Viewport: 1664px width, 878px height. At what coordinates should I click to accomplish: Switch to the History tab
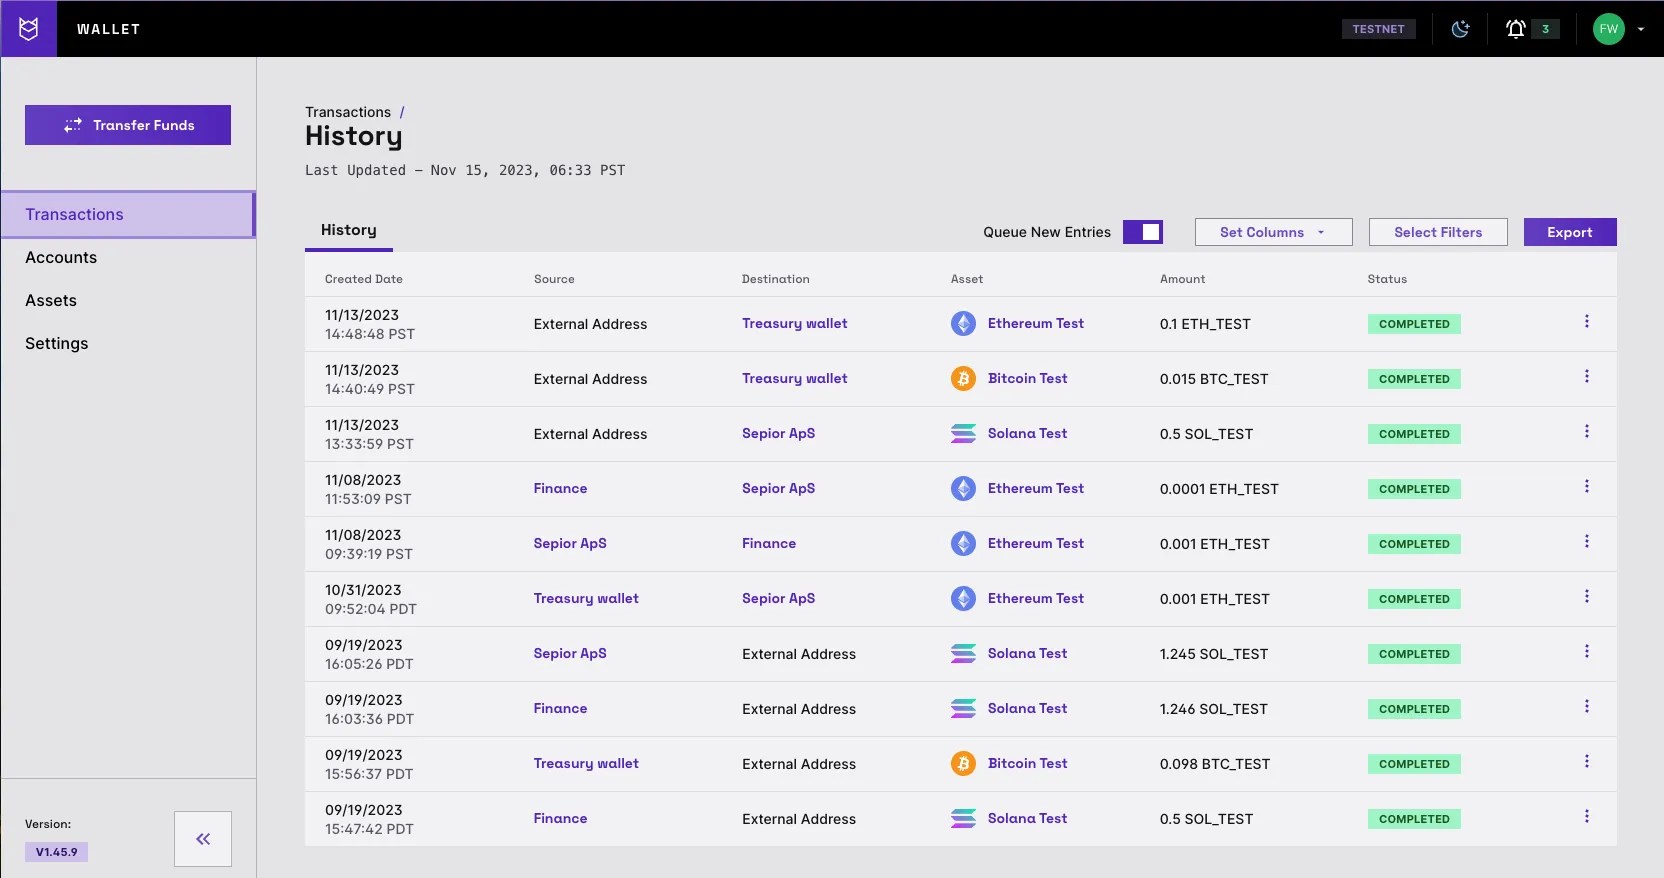[349, 230]
